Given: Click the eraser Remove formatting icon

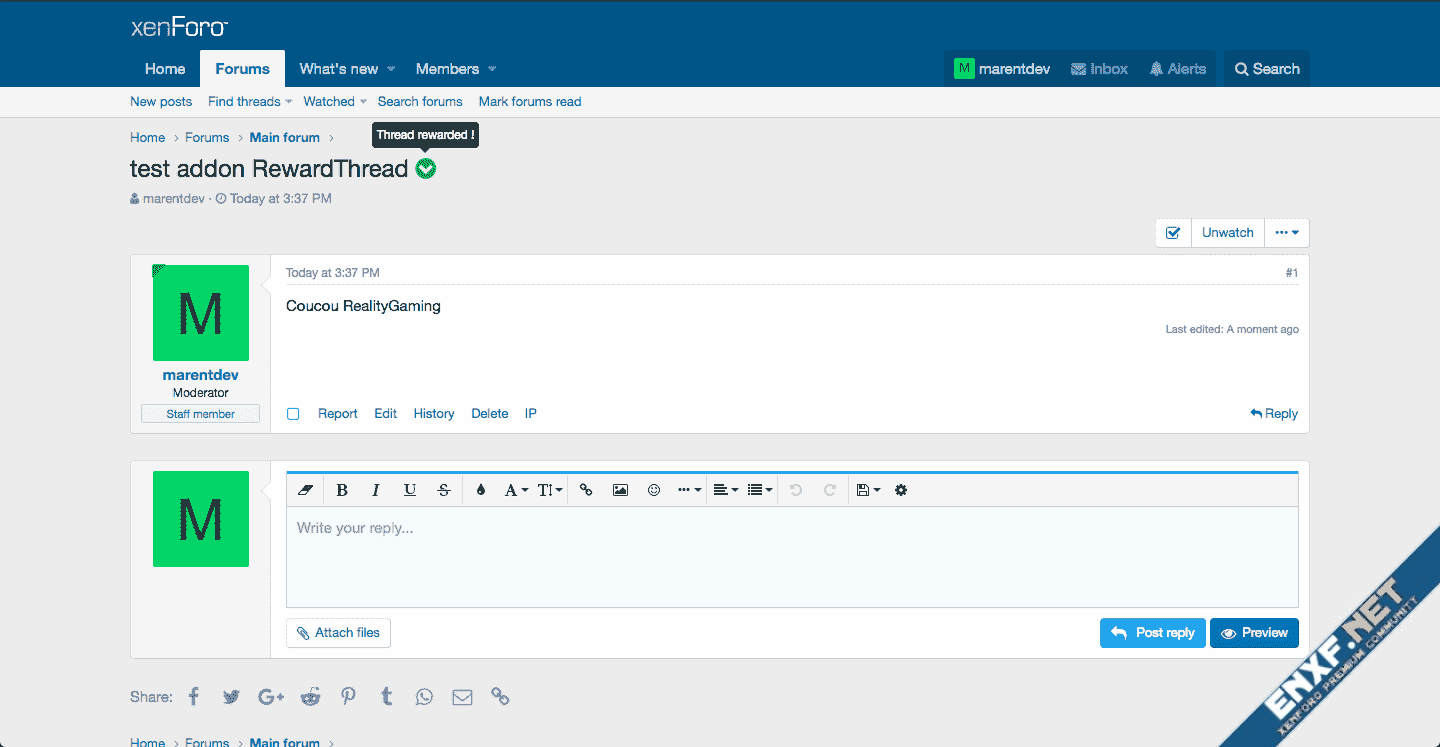Looking at the screenshot, I should [x=306, y=490].
